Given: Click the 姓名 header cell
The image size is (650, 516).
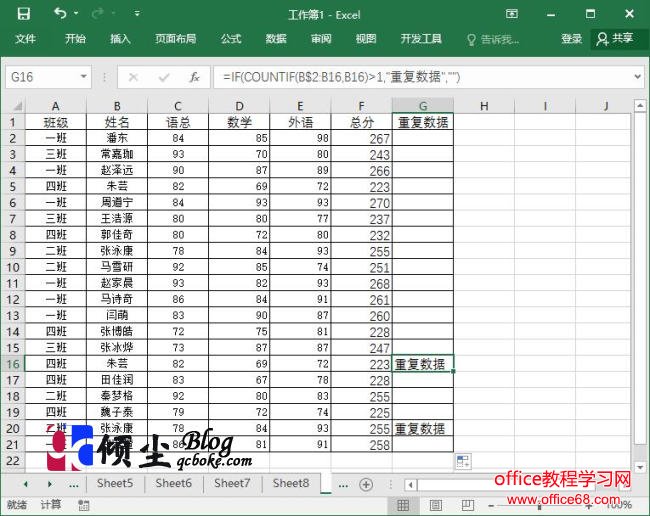Looking at the screenshot, I should coord(117,122).
